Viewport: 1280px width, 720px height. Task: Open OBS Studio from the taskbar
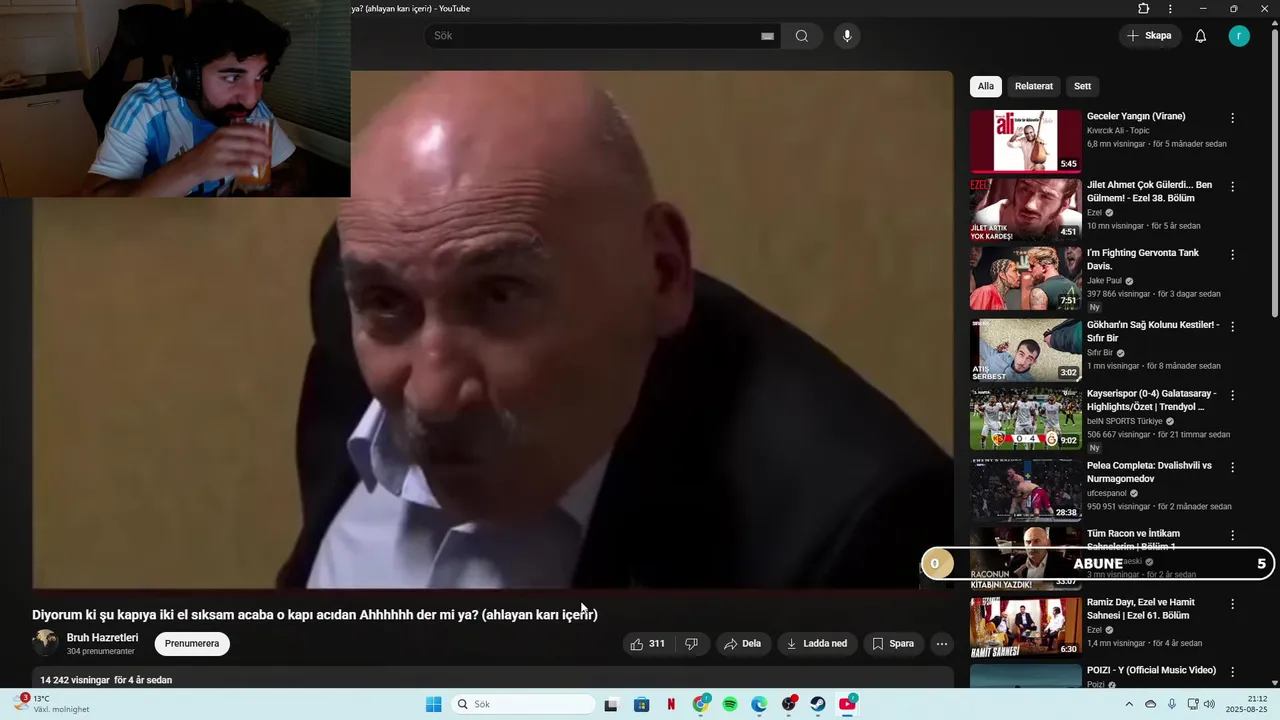pos(789,704)
